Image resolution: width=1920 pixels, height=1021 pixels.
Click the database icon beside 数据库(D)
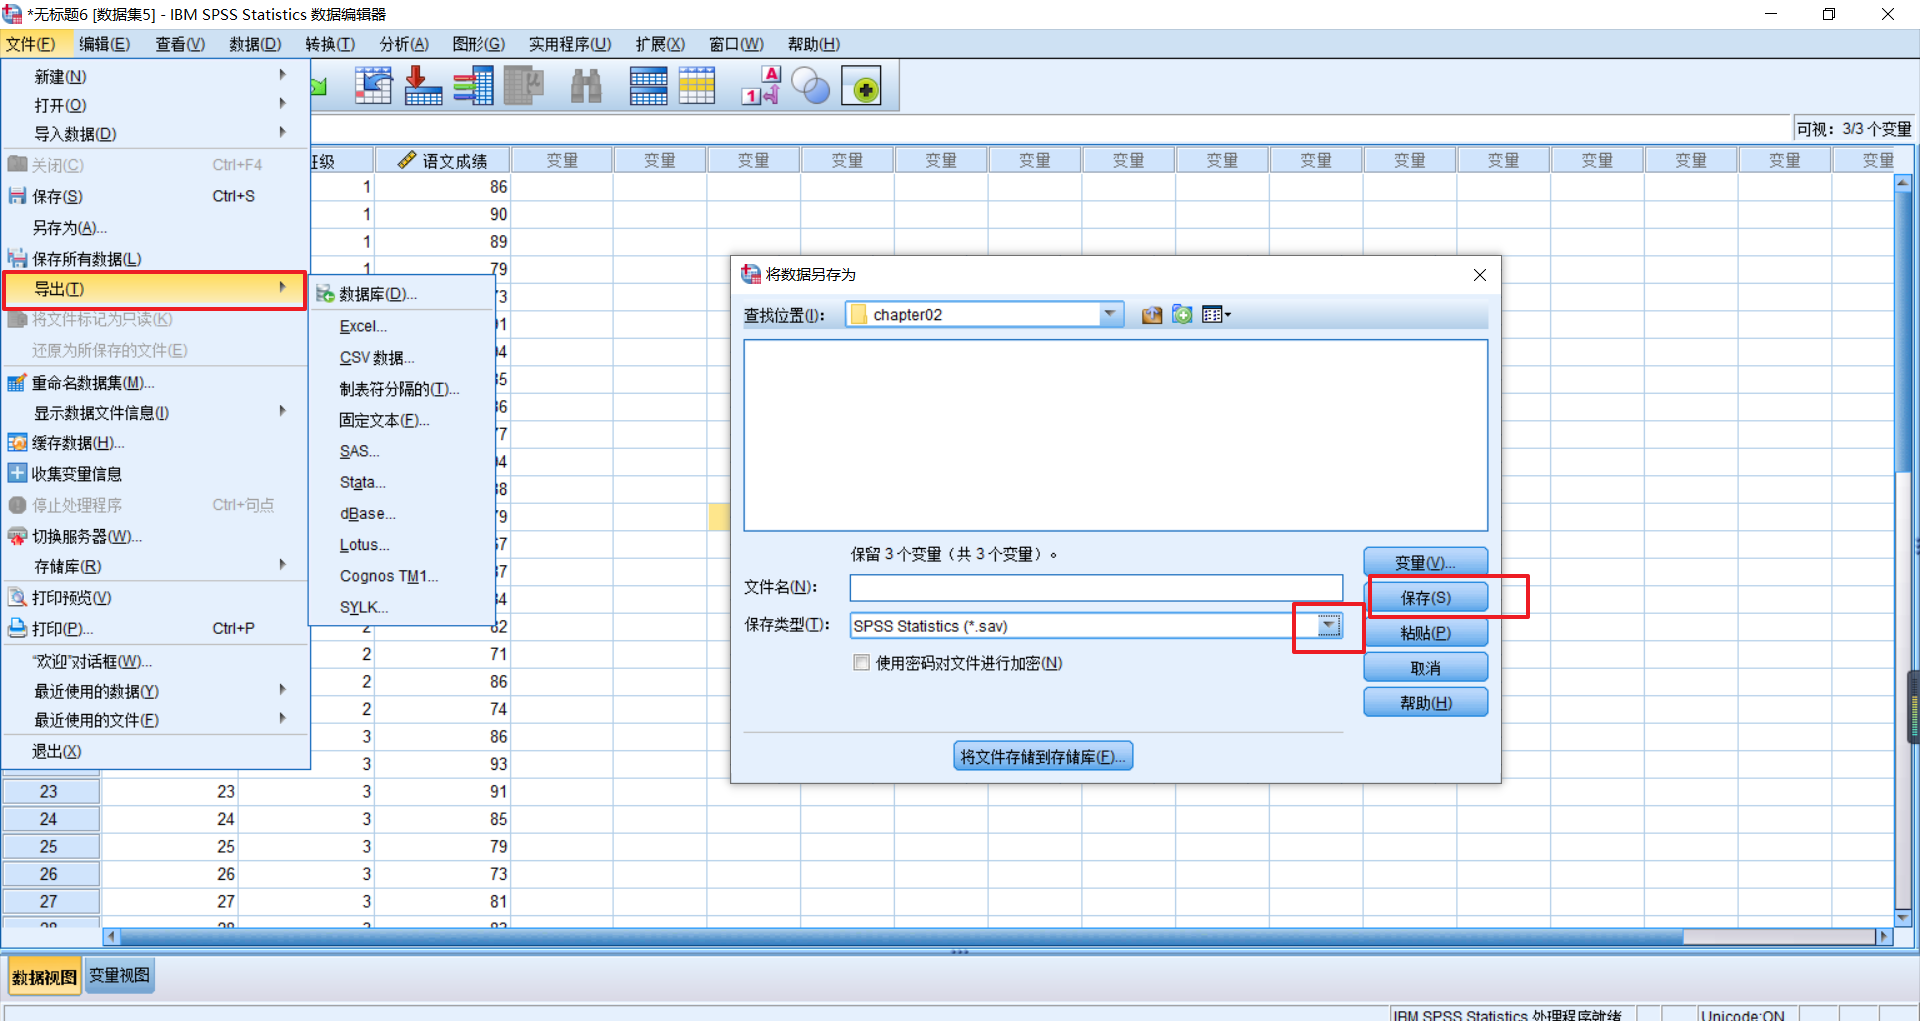[325, 294]
